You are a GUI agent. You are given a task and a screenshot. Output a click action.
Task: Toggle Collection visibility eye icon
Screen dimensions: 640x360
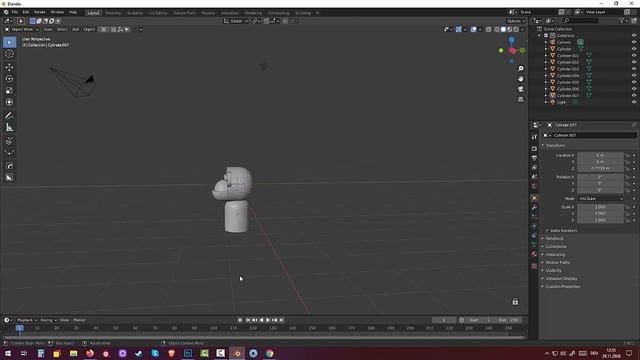click(634, 36)
